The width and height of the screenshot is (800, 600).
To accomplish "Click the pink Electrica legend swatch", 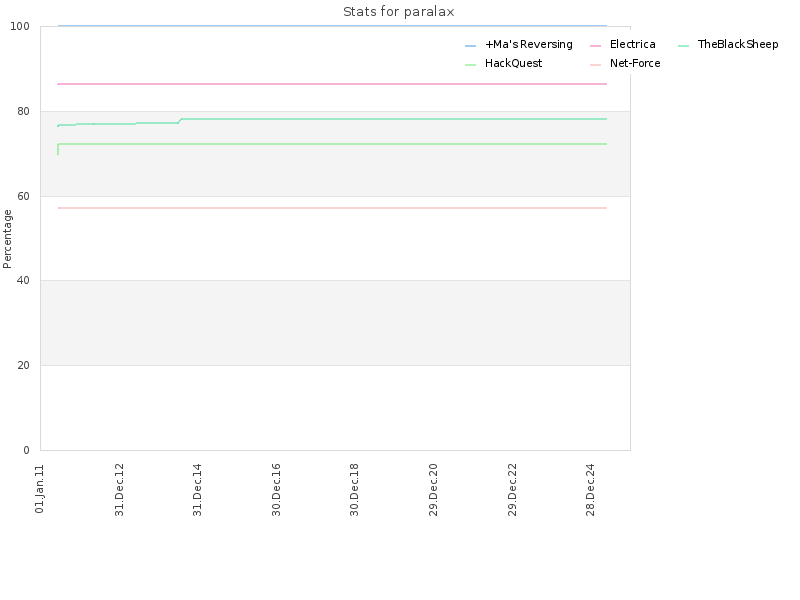I will point(595,46).
